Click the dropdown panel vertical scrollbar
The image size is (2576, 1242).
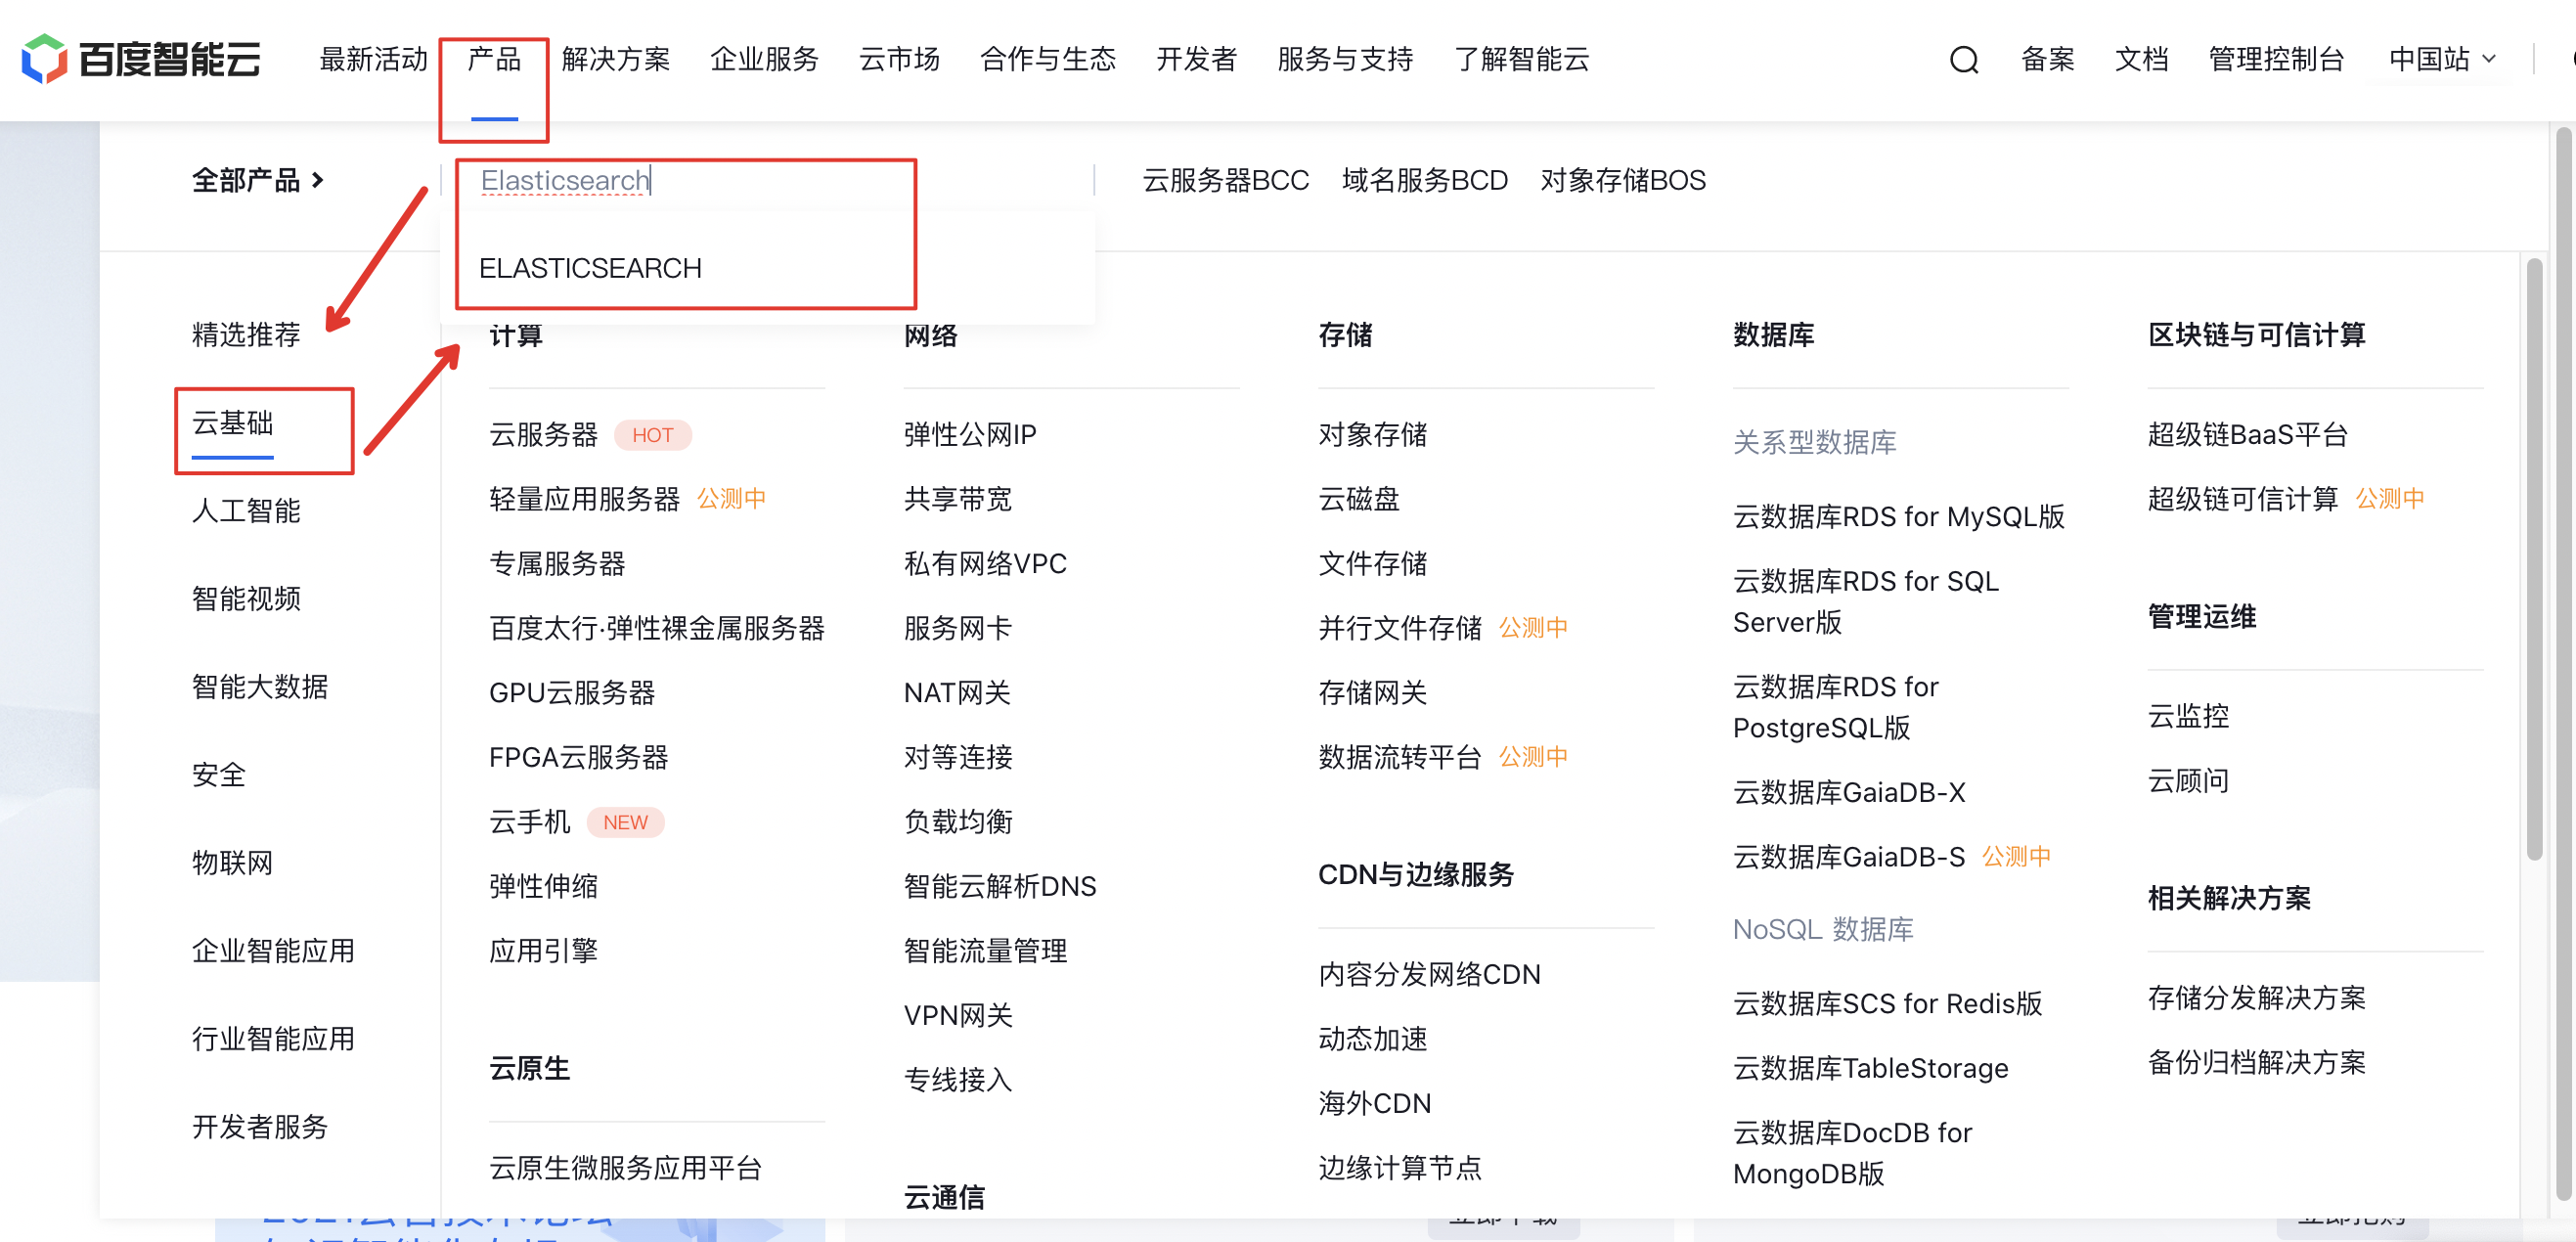pyautogui.click(x=2534, y=560)
